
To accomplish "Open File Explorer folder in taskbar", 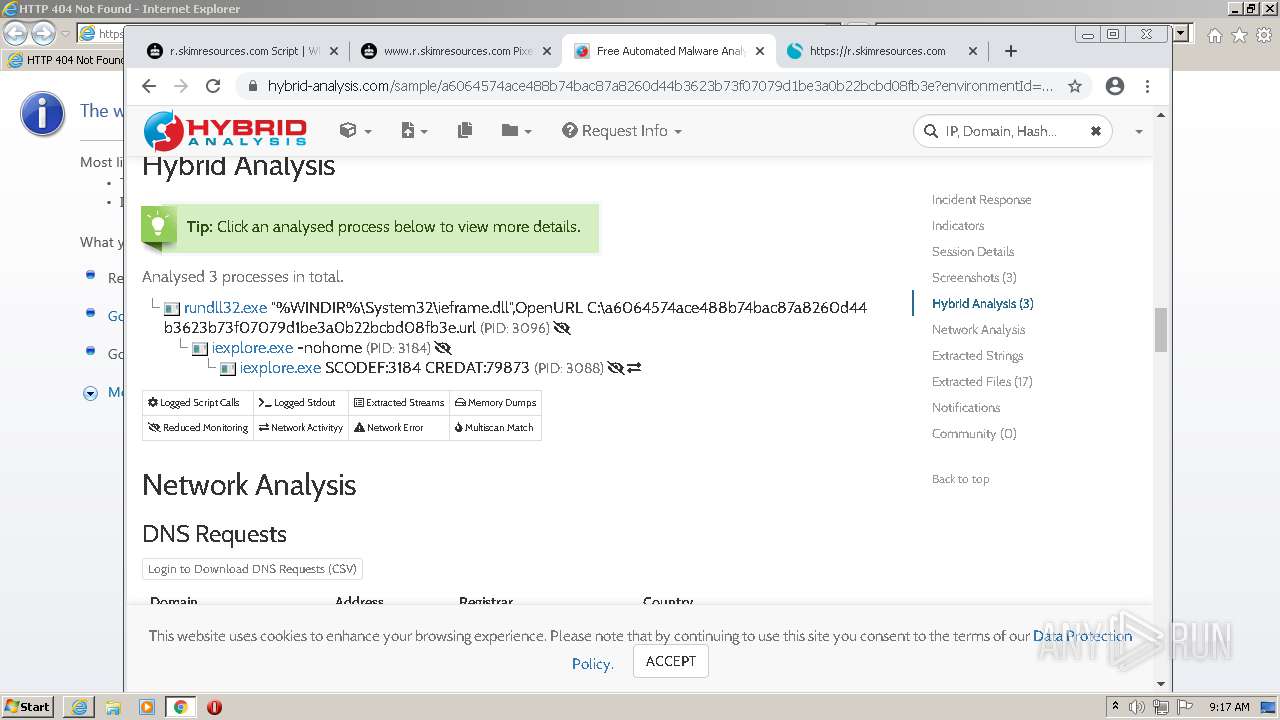I will 113,707.
